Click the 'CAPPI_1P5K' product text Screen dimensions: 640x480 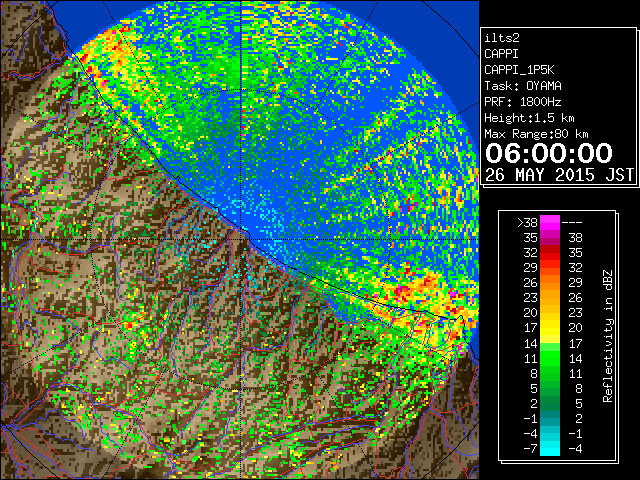click(x=519, y=70)
